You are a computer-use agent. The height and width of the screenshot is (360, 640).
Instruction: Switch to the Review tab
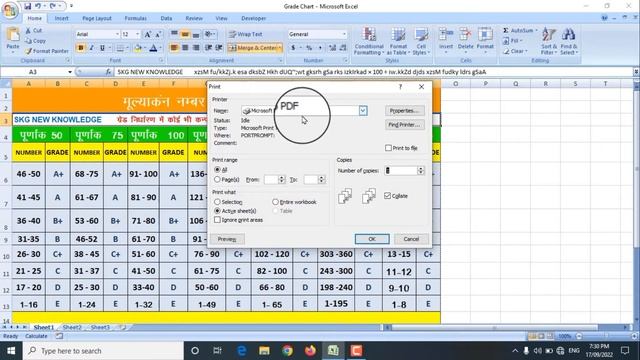(194, 18)
